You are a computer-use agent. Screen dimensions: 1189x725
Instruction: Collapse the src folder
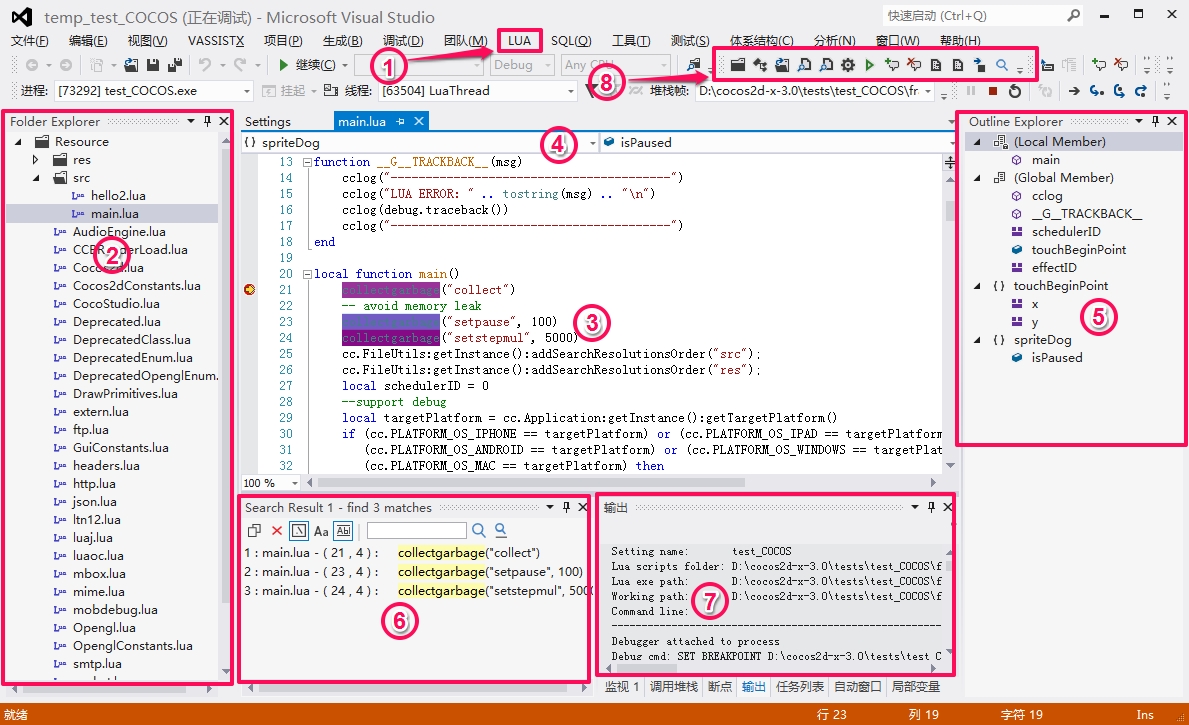pos(36,178)
